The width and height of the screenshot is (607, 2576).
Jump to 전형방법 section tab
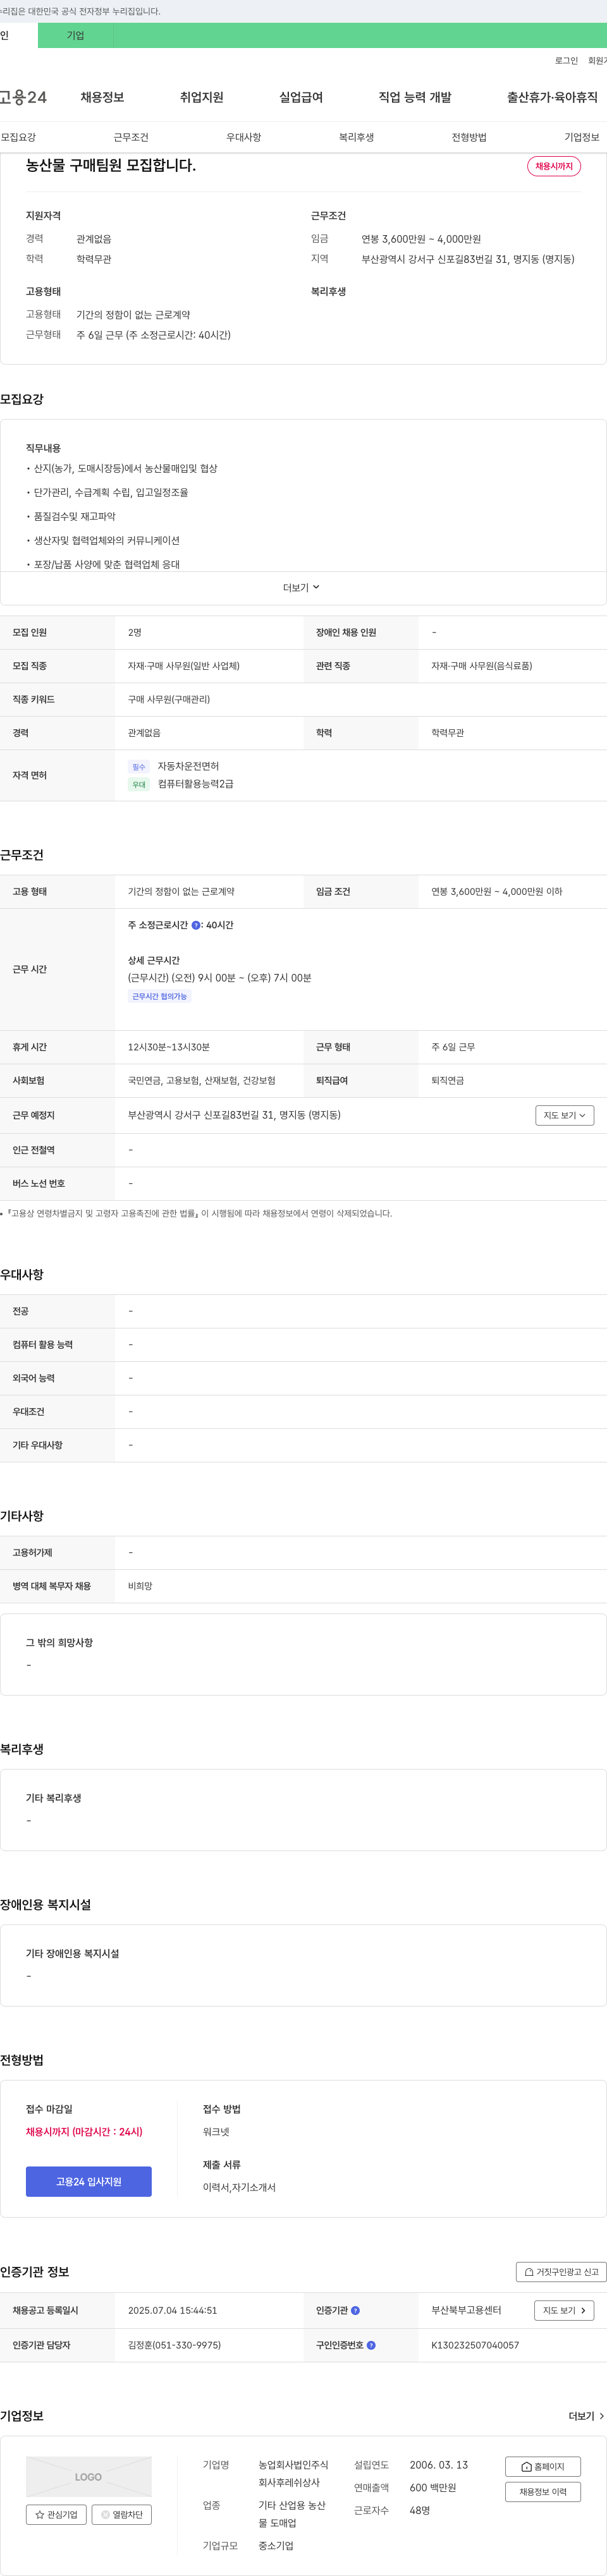pos(469,137)
